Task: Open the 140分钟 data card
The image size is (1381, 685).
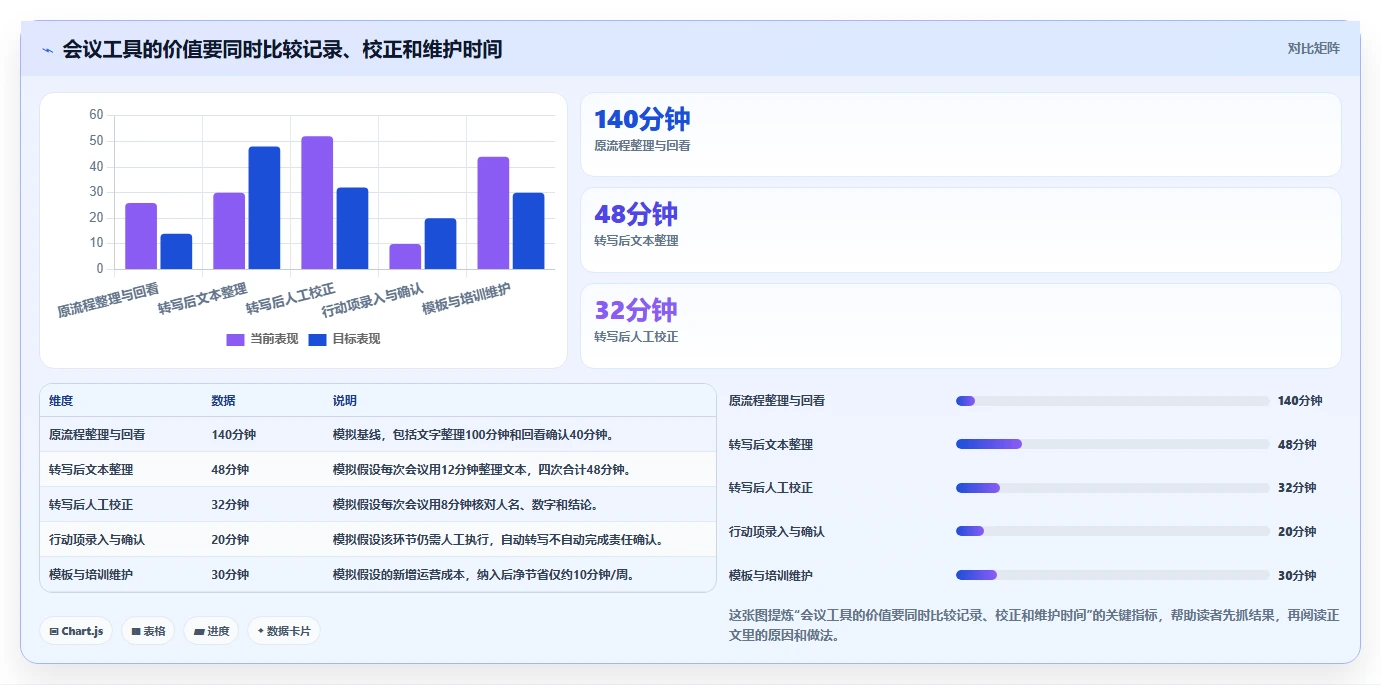Action: (x=960, y=135)
